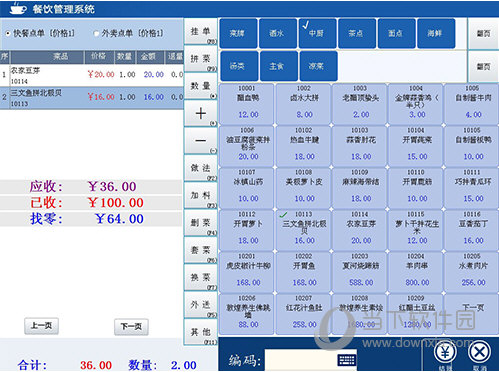Add dish 10112 开胃萝卜
499x372 pixels.
click(247, 230)
